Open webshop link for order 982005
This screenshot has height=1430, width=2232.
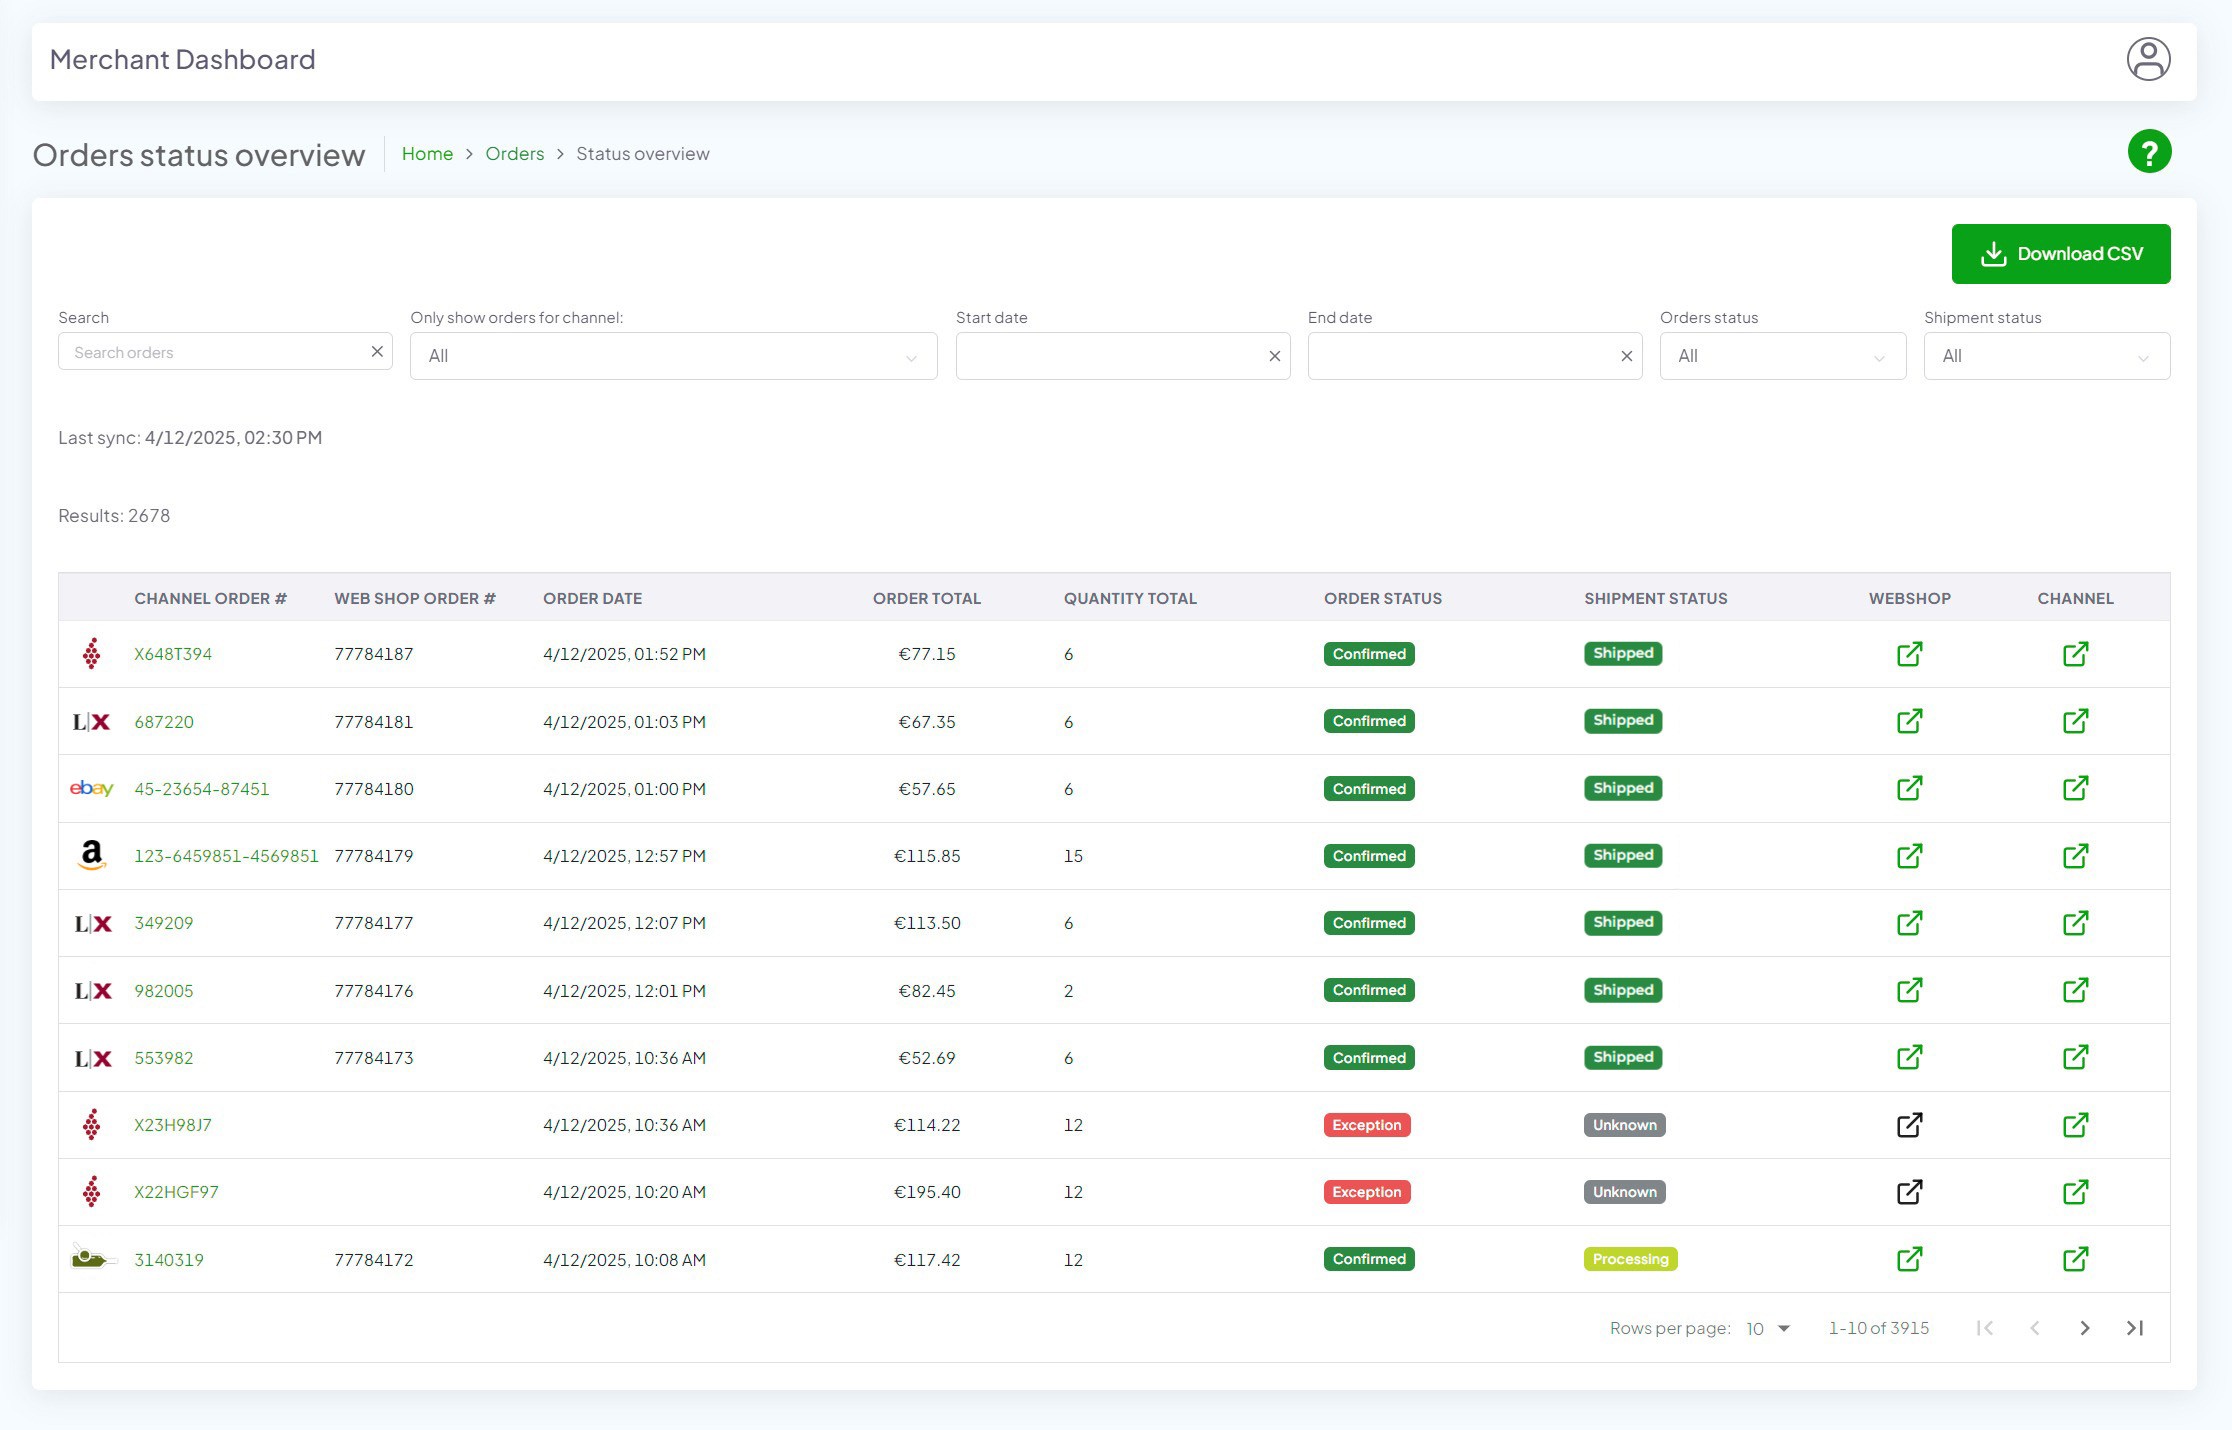click(1909, 990)
